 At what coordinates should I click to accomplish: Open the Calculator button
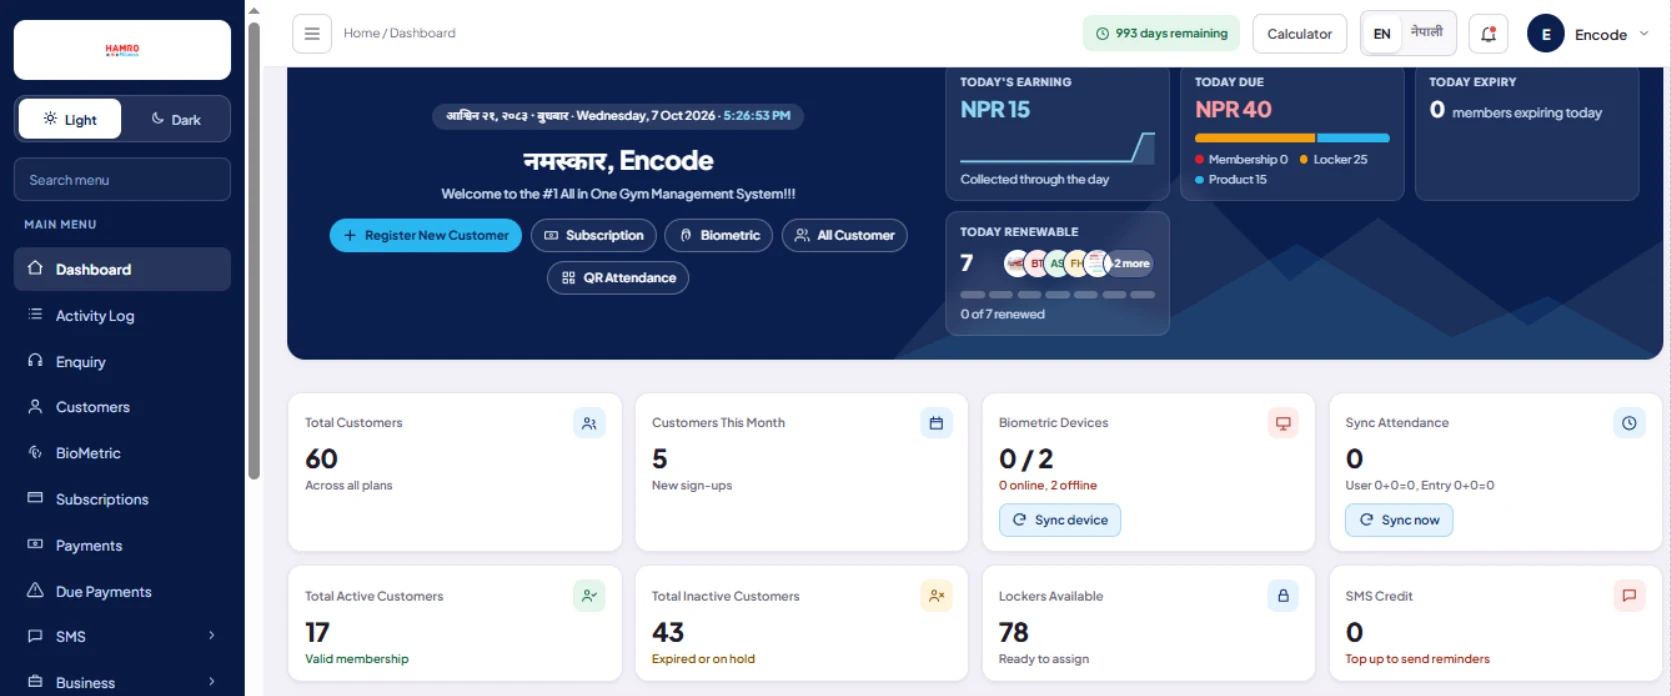point(1299,34)
